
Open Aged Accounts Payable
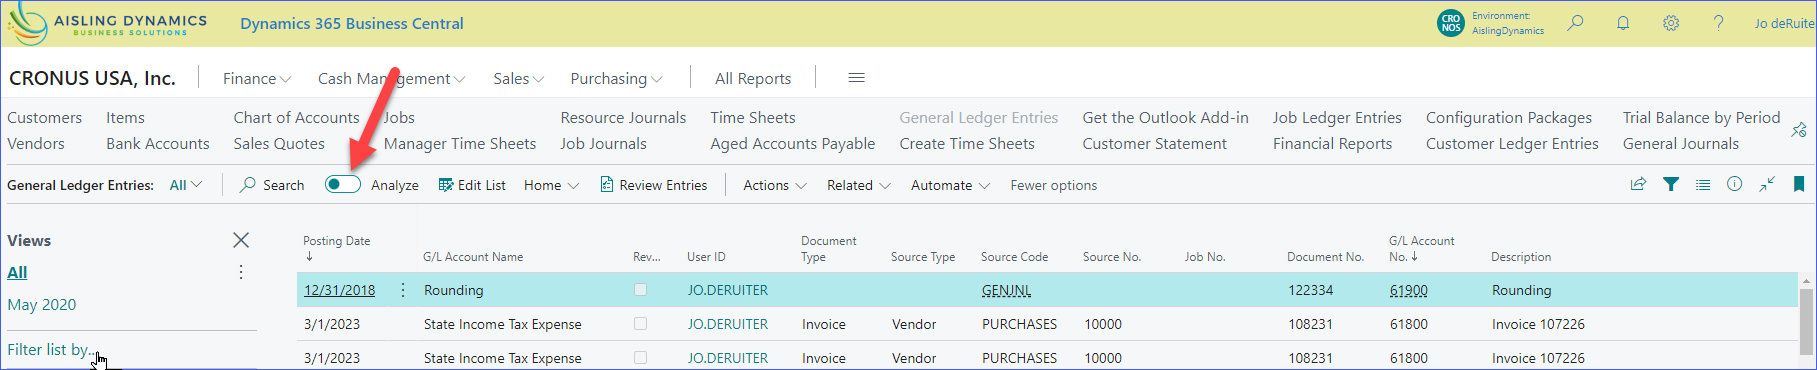point(793,144)
